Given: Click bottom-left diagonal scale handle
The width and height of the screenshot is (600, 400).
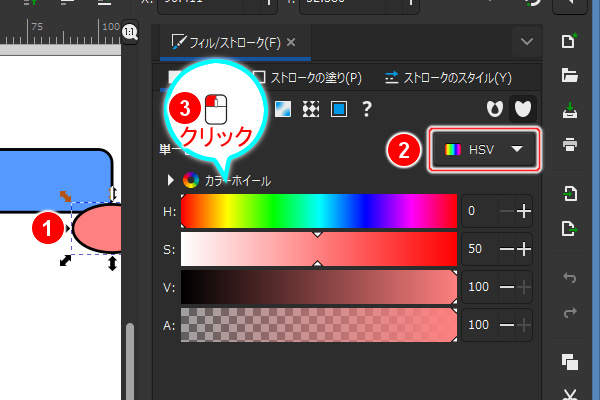Looking at the screenshot, I should point(65,261).
